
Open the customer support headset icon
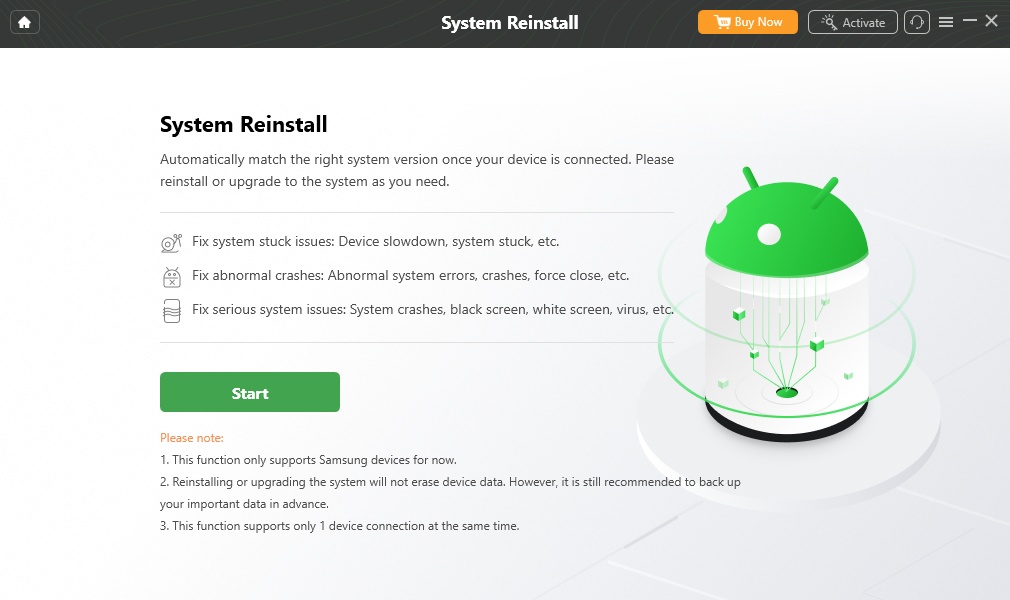pyautogui.click(x=917, y=23)
